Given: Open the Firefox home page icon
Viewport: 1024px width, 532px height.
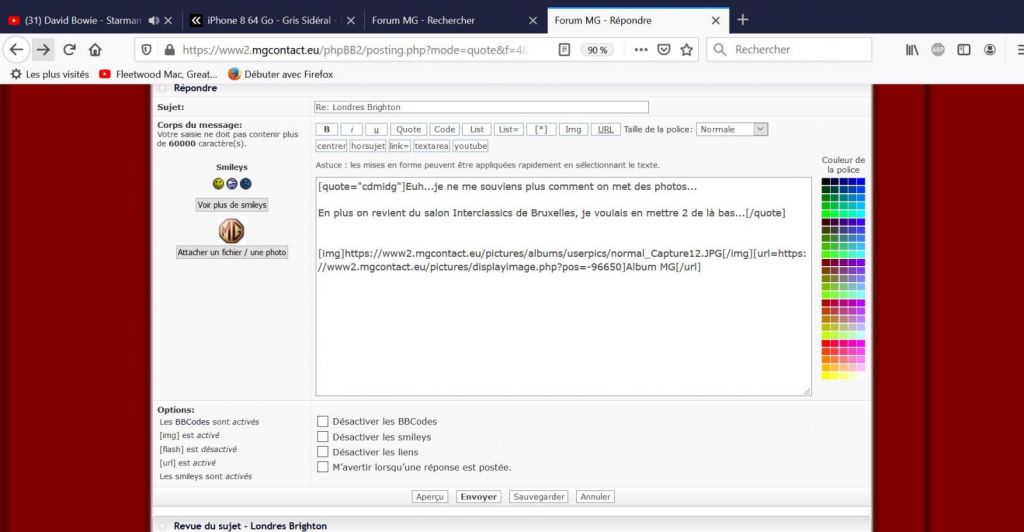Looking at the screenshot, I should (95, 50).
